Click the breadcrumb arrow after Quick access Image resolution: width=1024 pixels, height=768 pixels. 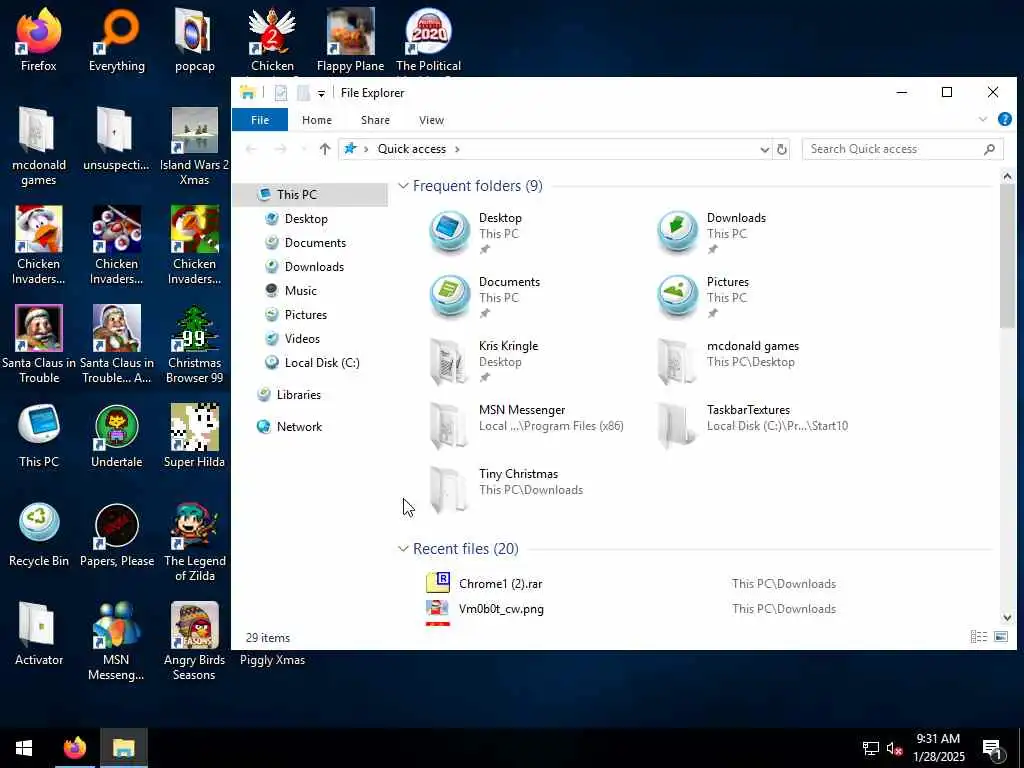click(x=457, y=150)
